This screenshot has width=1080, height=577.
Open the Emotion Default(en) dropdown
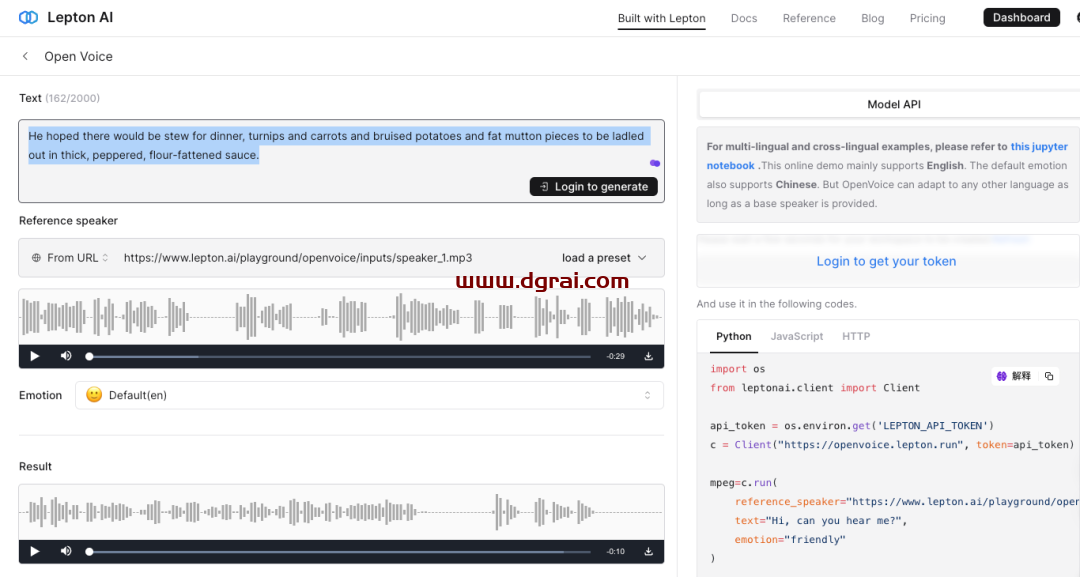click(x=369, y=395)
